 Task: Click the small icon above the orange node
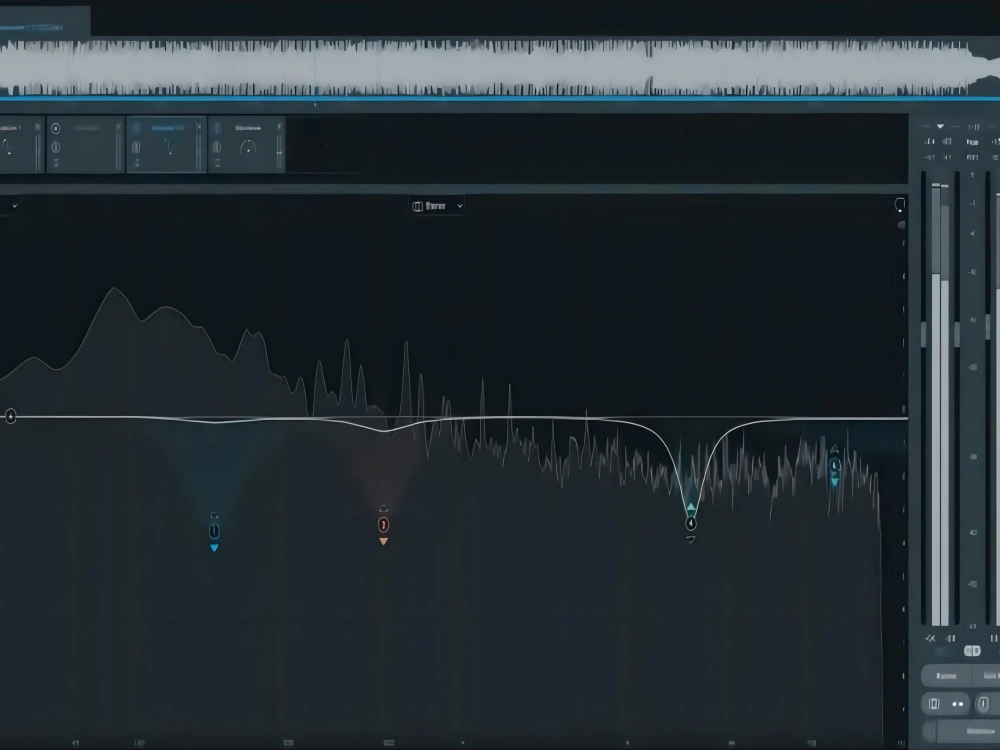pos(383,509)
